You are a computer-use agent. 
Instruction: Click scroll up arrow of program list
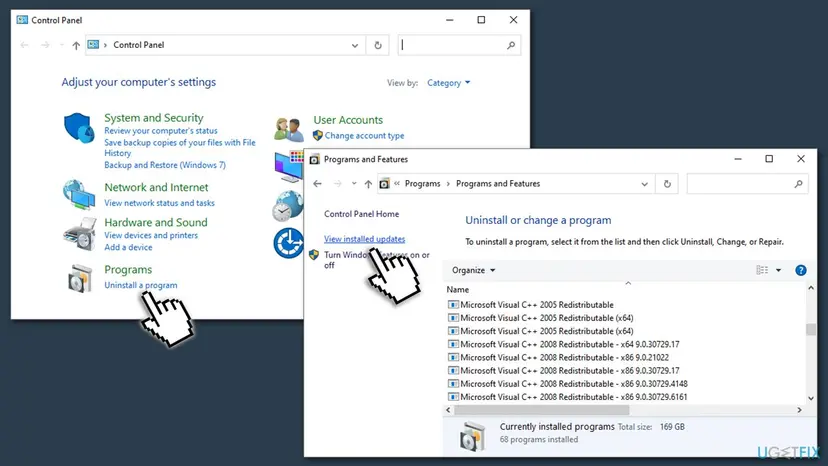811,288
